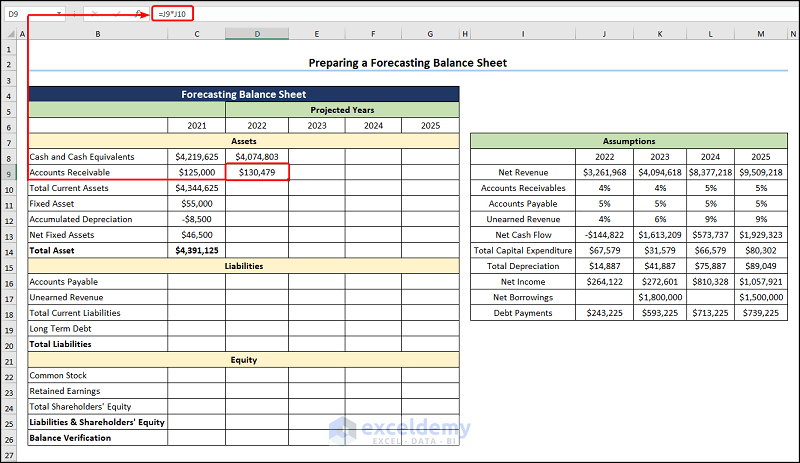The width and height of the screenshot is (800, 463).
Task: Select column C header
Action: tap(196, 34)
